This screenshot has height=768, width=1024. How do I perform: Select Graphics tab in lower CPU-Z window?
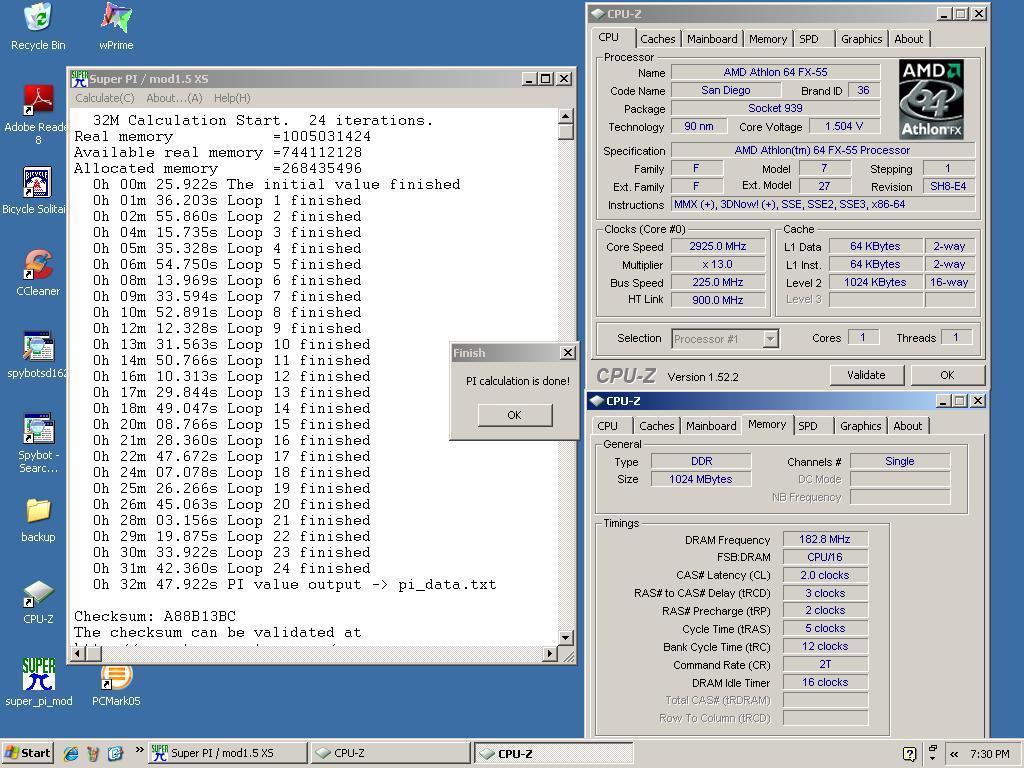coord(860,426)
